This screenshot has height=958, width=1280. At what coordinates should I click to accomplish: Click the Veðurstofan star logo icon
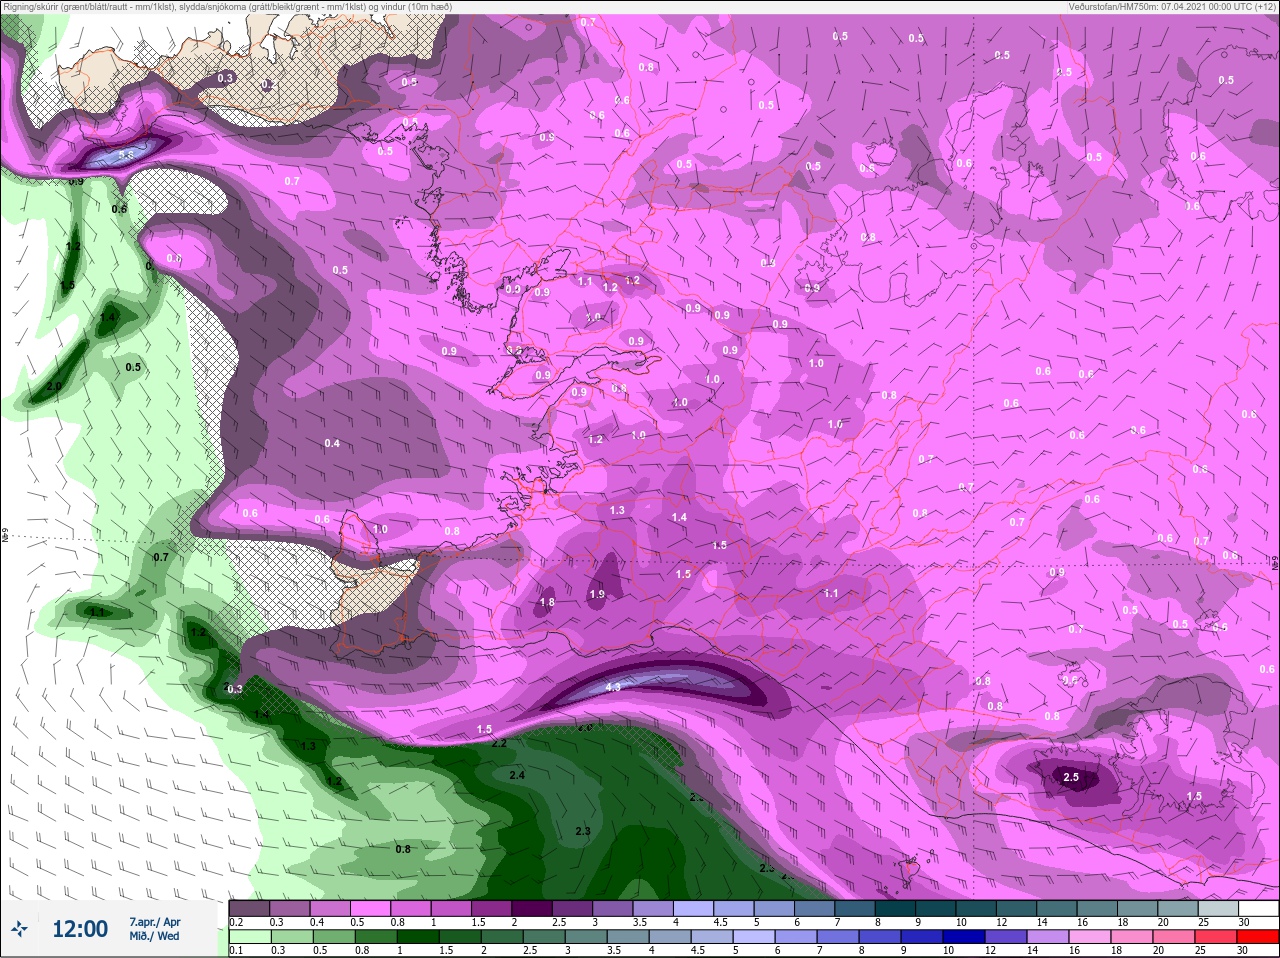click(x=20, y=929)
